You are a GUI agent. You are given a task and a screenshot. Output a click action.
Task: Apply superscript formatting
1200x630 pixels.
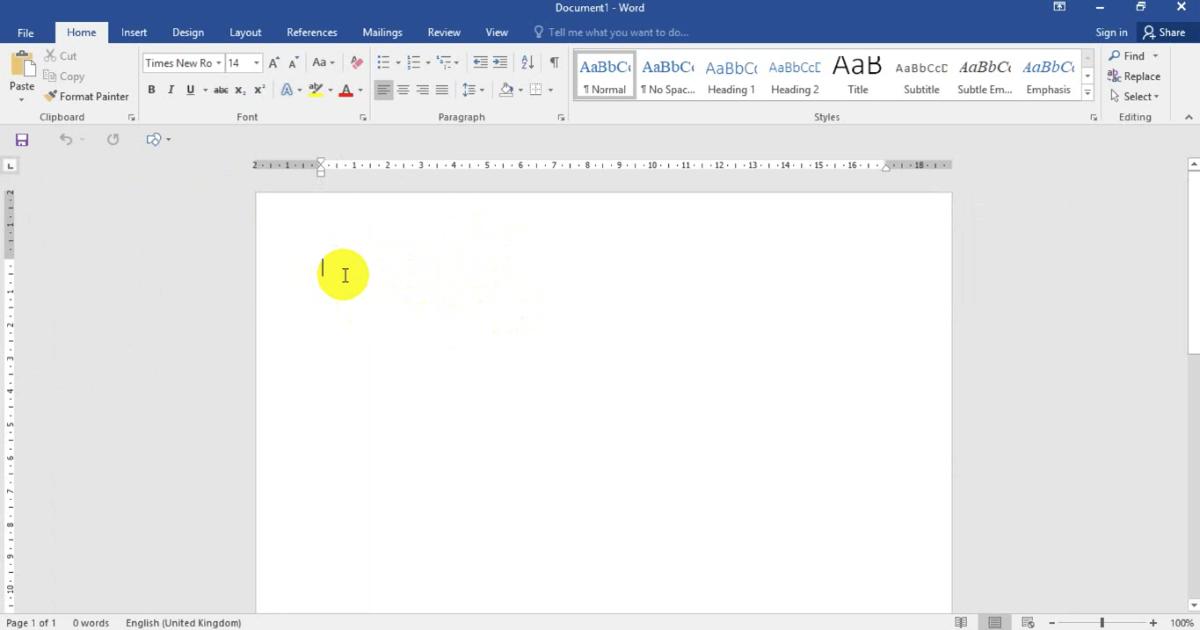(259, 90)
